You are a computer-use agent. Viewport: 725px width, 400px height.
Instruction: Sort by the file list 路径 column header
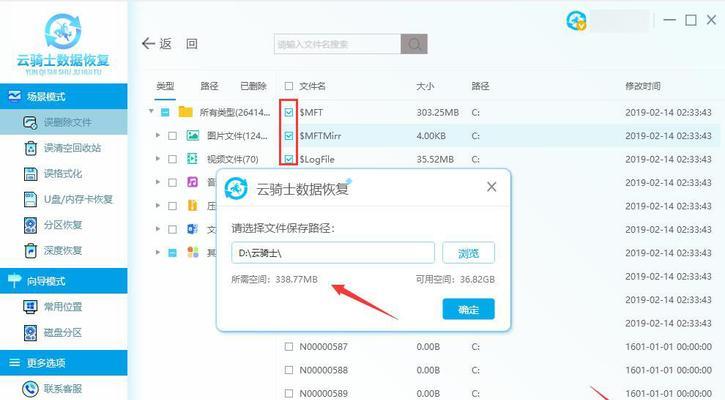coord(480,86)
